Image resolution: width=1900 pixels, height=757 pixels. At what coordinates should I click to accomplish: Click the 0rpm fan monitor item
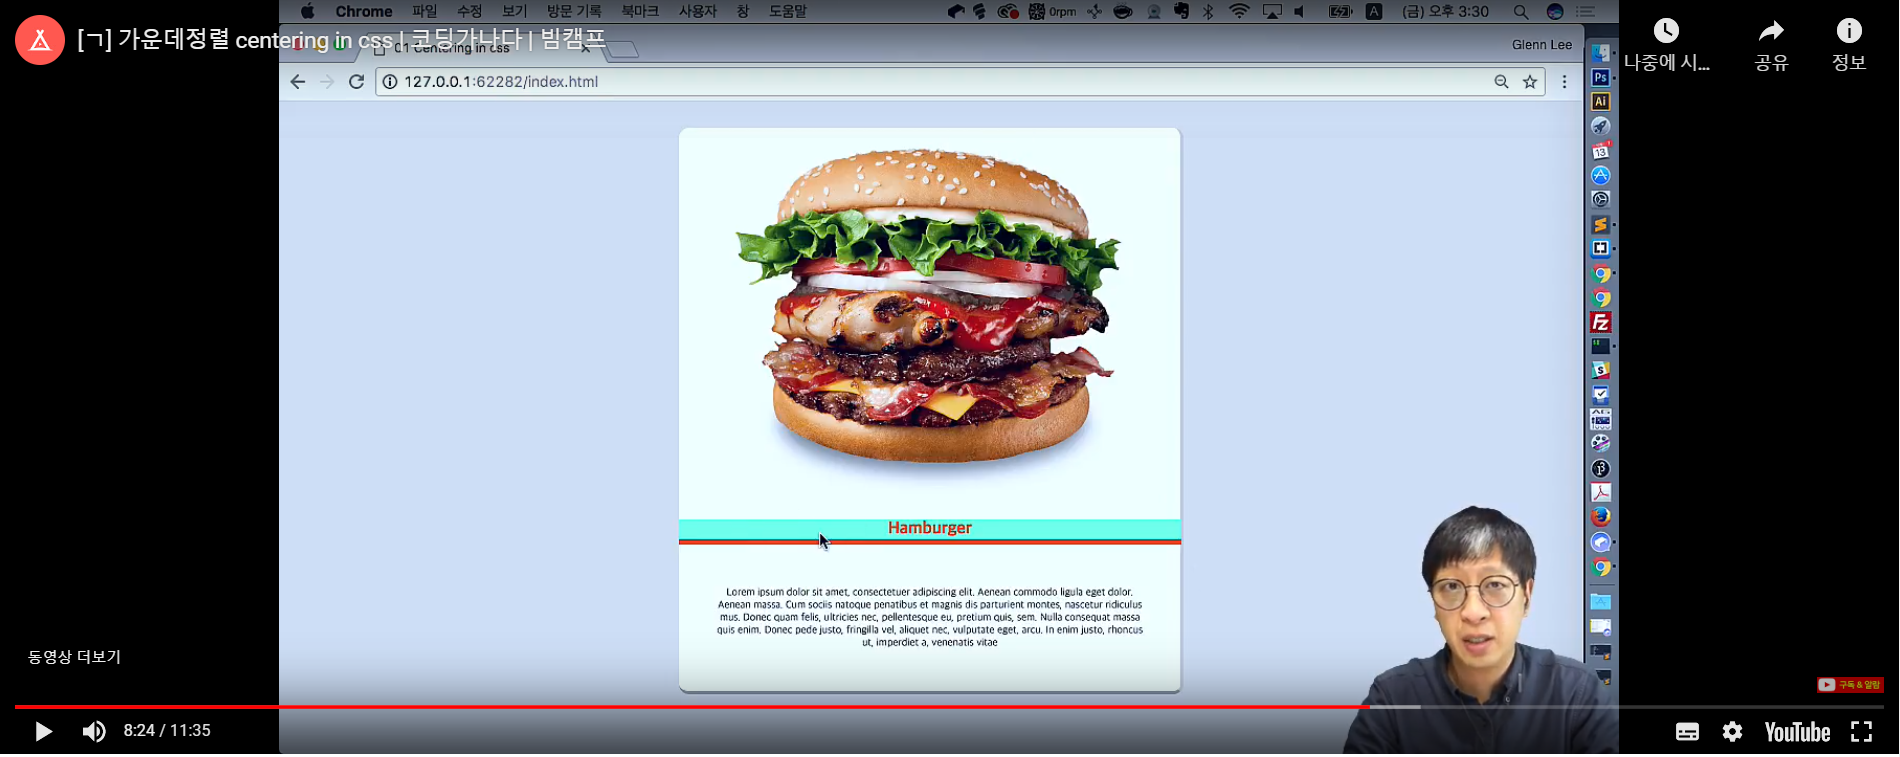point(1053,12)
